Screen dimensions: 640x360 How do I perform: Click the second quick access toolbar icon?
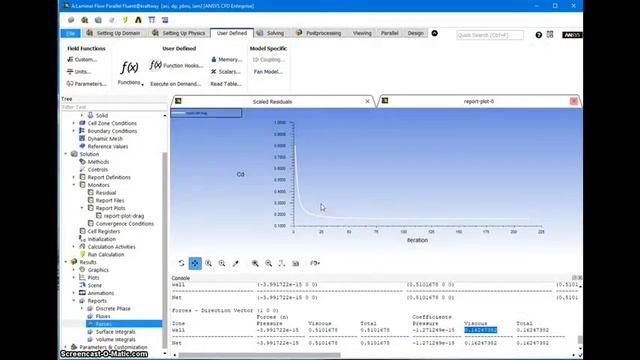coord(84,20)
